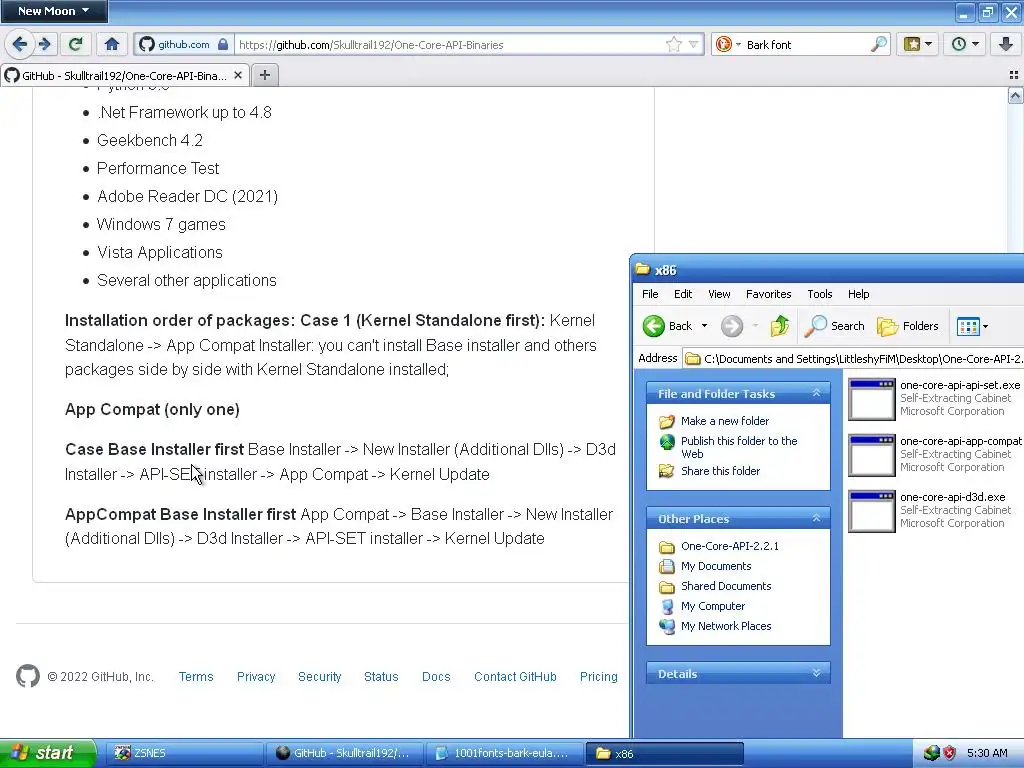The image size is (1024, 768).
Task: Click the Pricing footer link
Action: (x=598, y=677)
